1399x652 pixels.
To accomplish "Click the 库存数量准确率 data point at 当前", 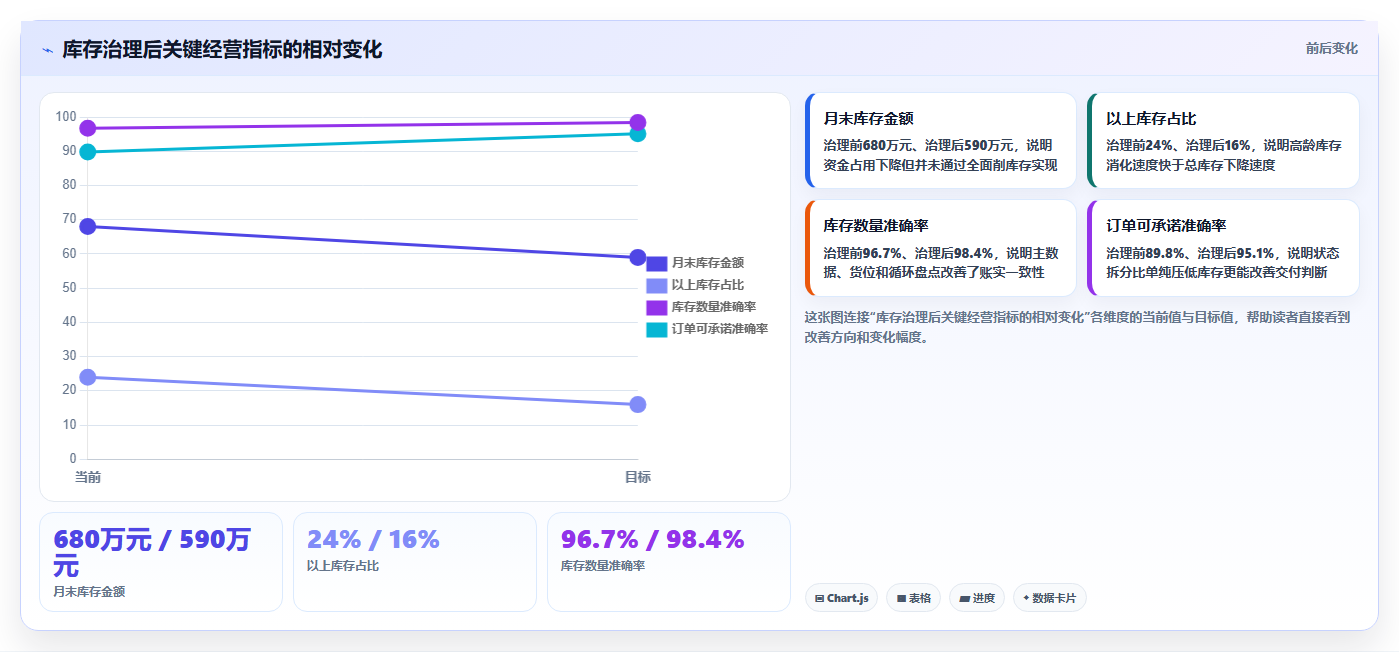I will click(x=88, y=128).
